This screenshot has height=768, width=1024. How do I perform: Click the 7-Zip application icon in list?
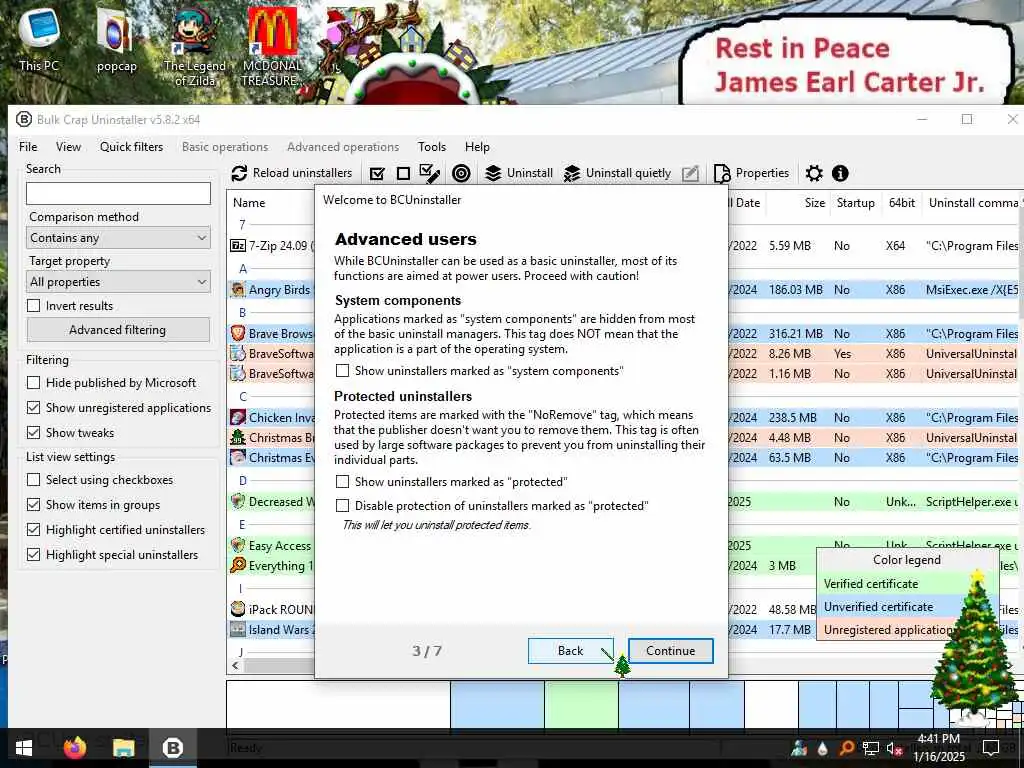[x=238, y=246]
